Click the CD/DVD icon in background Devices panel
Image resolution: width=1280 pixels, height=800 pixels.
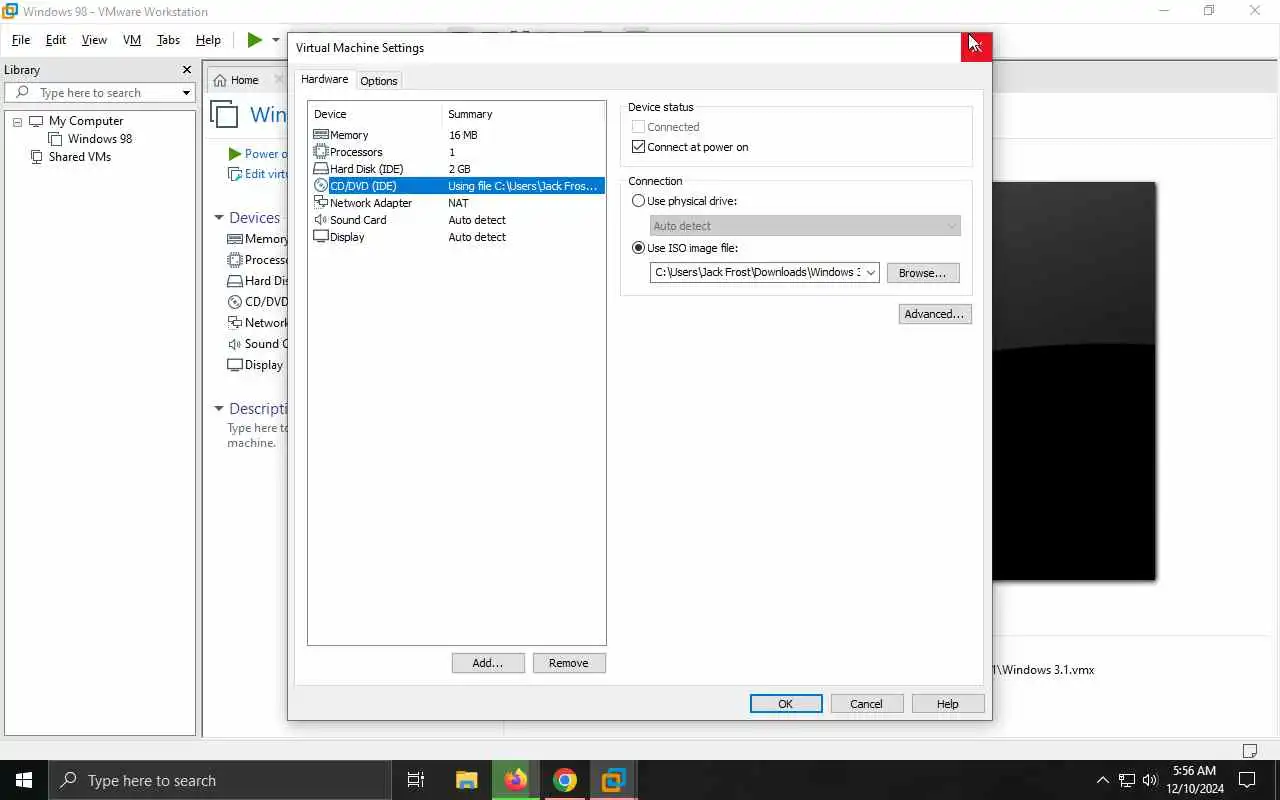(235, 302)
